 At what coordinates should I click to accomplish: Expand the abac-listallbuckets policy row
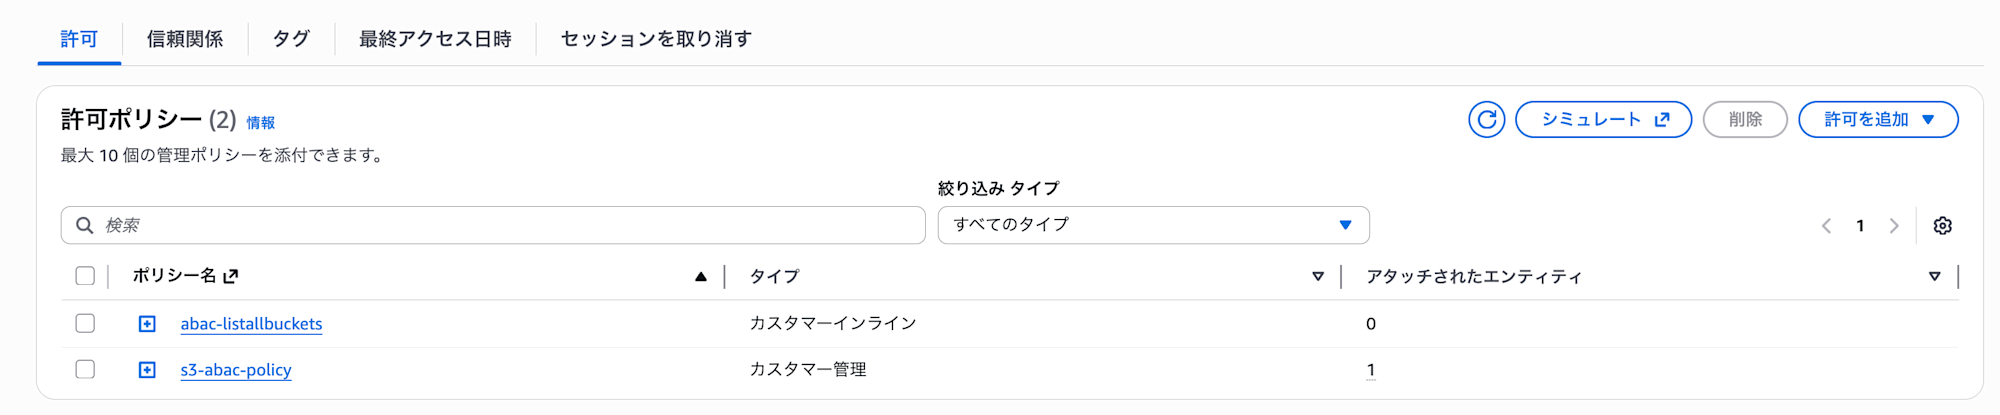pyautogui.click(x=147, y=324)
